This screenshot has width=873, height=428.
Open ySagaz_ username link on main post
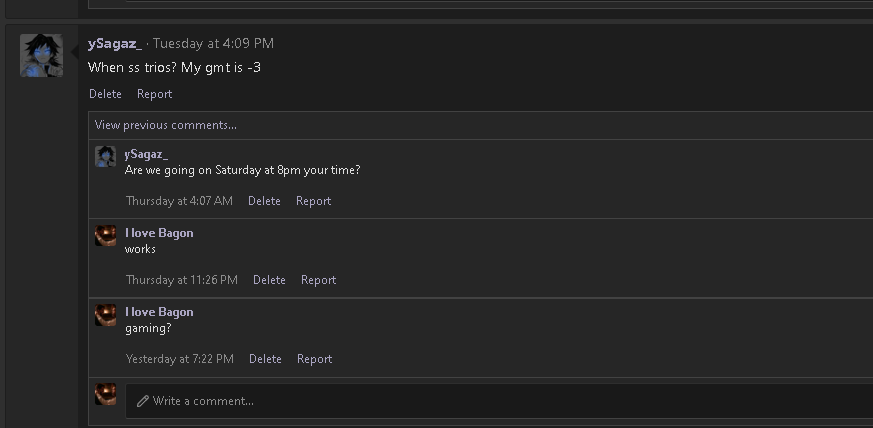115,43
